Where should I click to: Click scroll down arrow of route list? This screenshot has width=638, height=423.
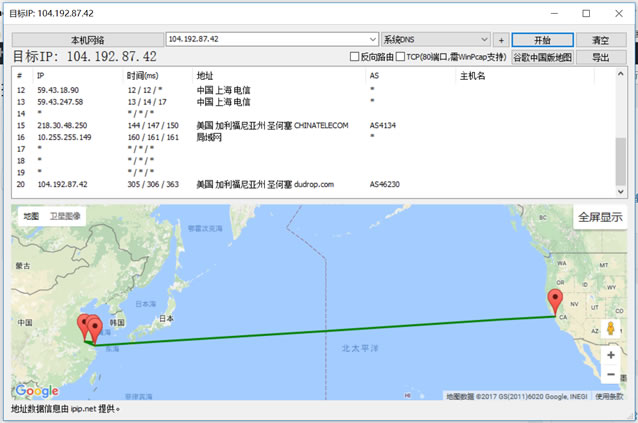point(621,191)
